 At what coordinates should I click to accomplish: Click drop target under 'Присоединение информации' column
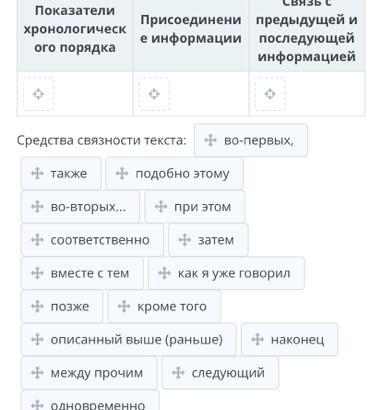(x=154, y=94)
